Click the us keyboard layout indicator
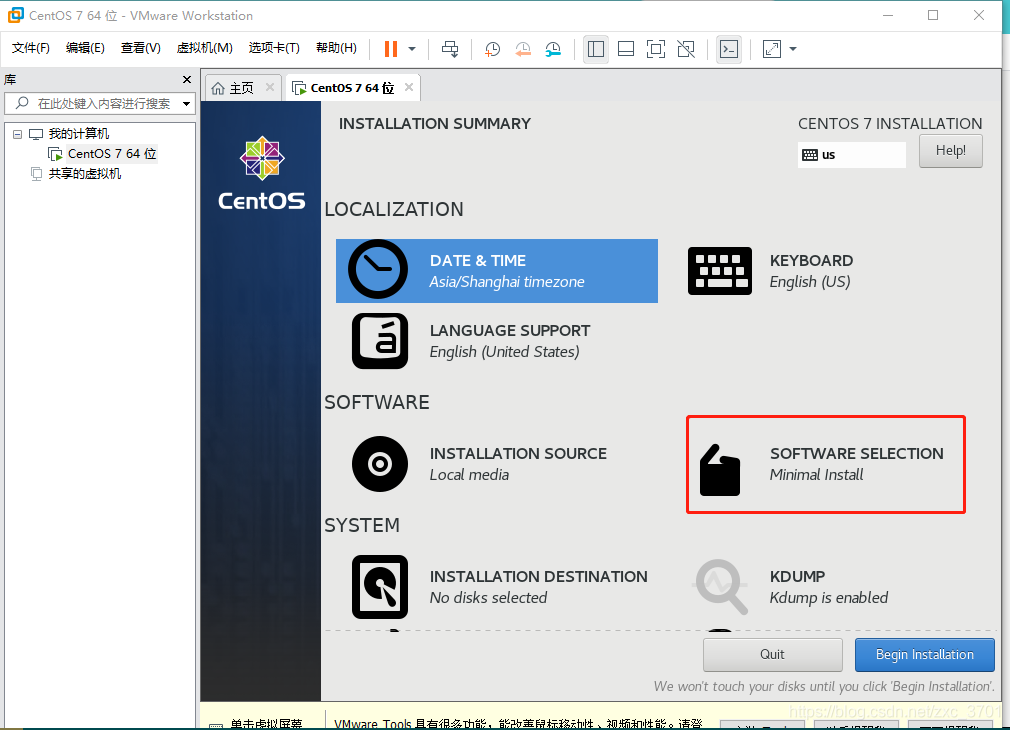The image size is (1010, 730). click(x=852, y=155)
